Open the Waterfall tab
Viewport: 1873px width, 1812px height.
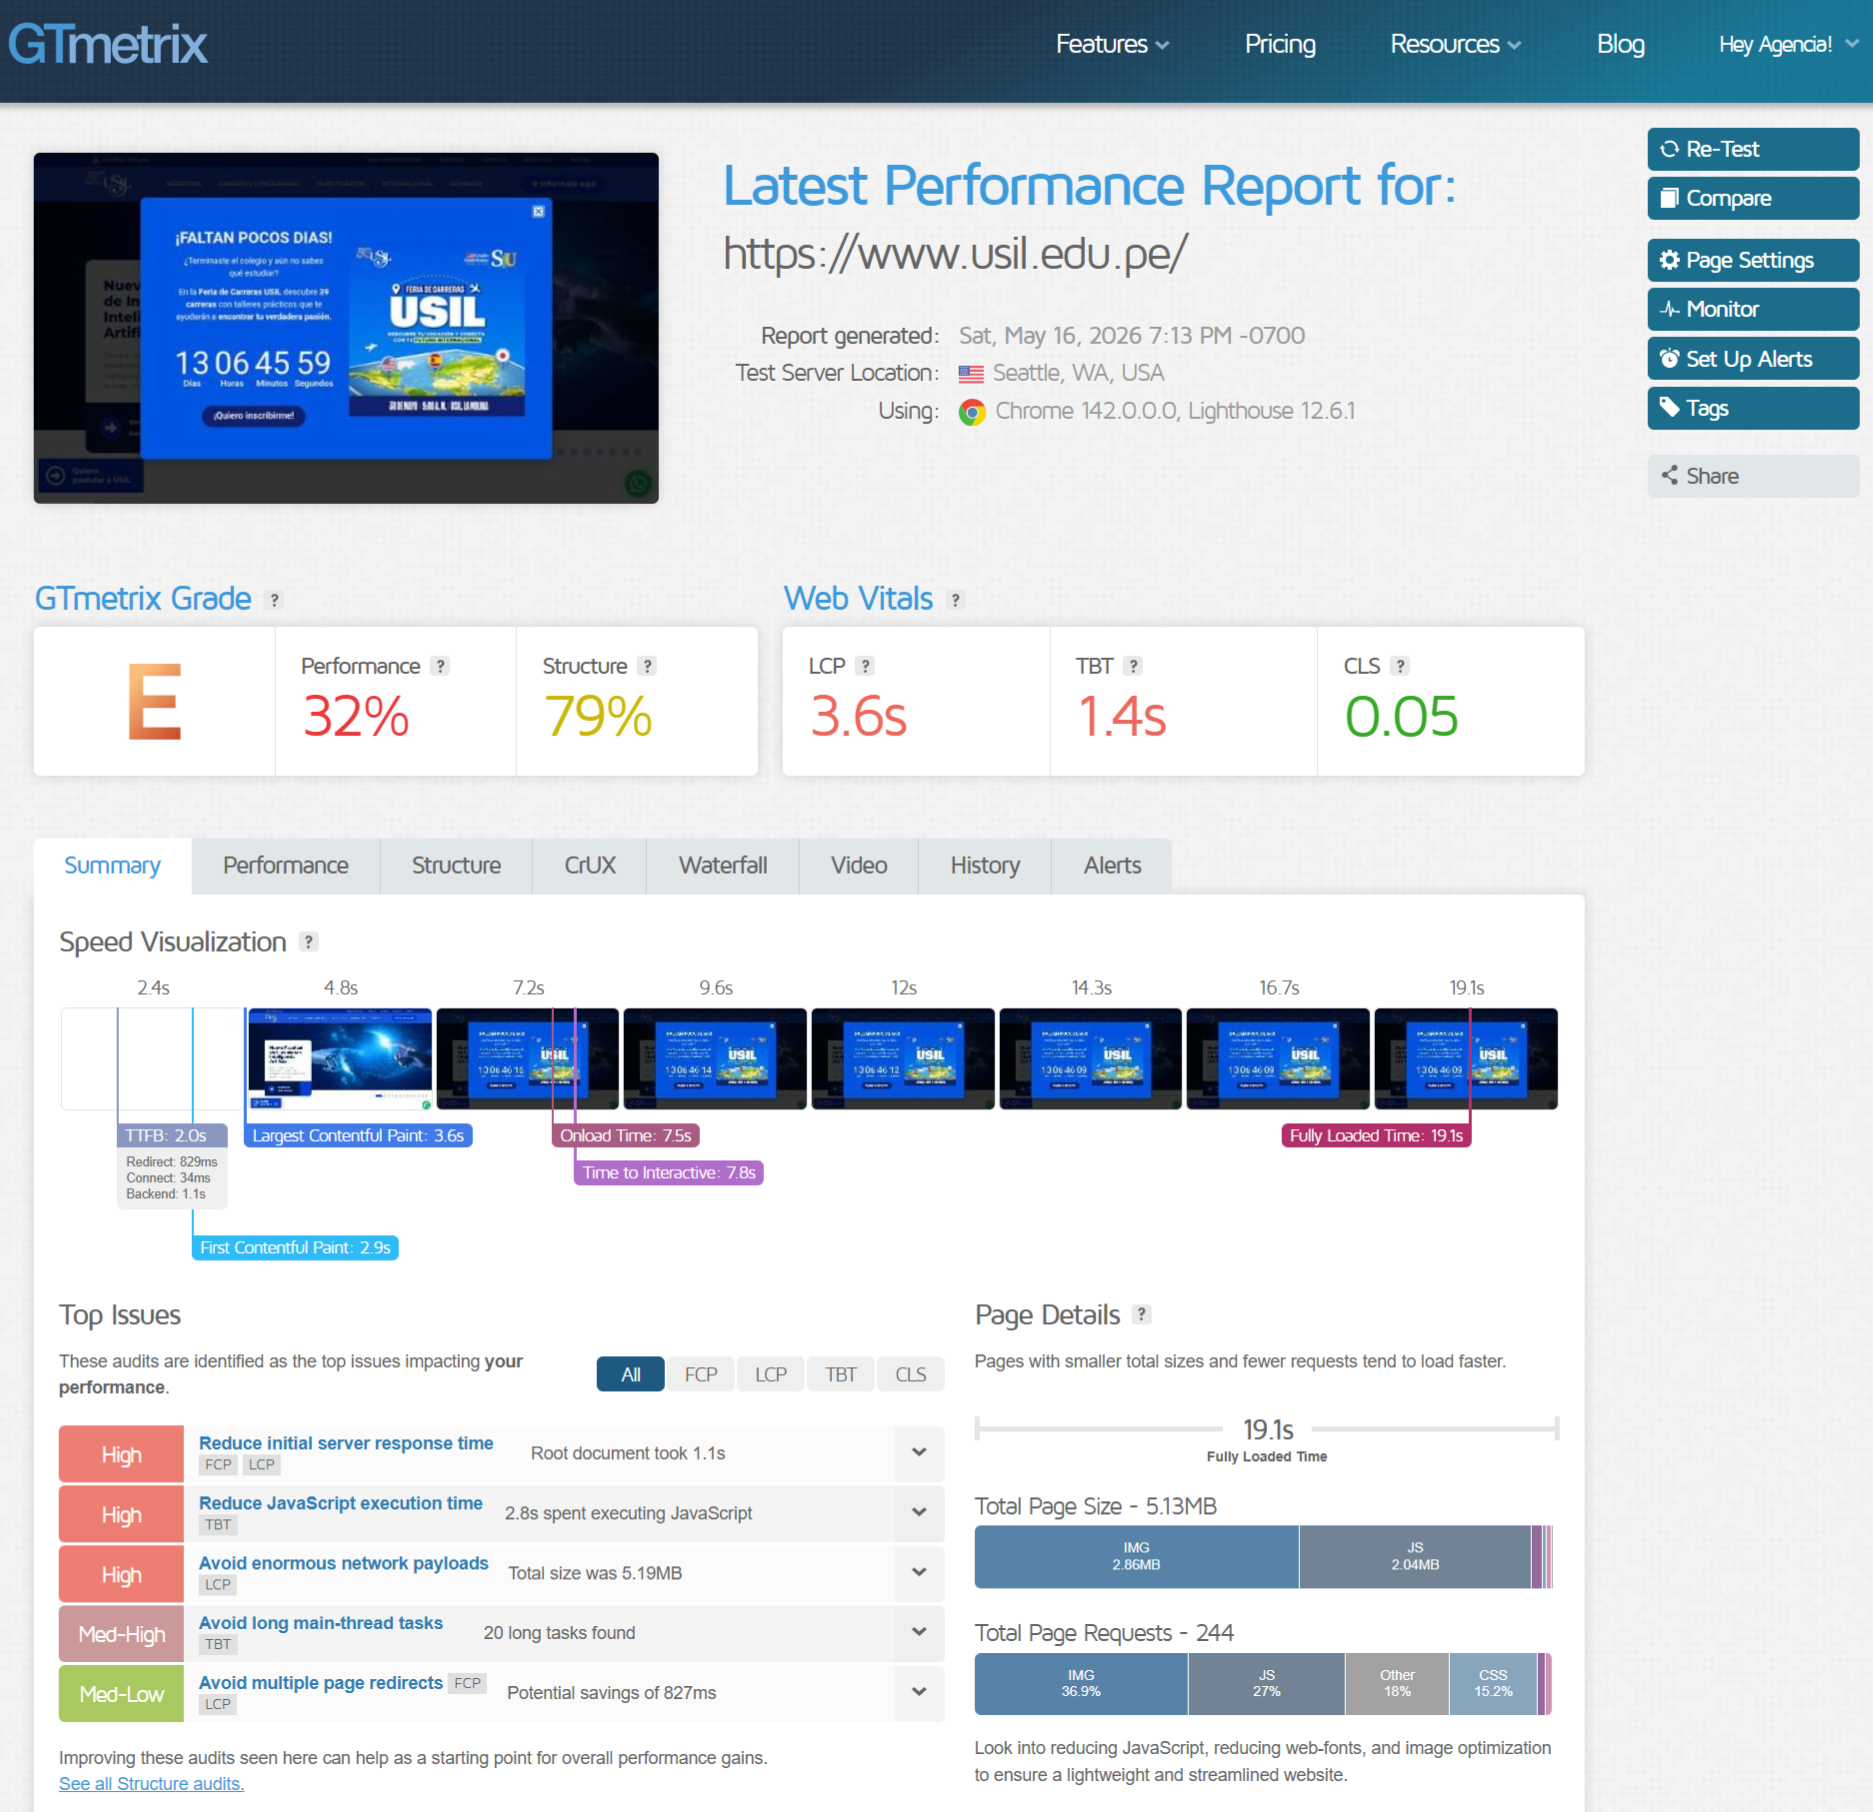point(723,866)
